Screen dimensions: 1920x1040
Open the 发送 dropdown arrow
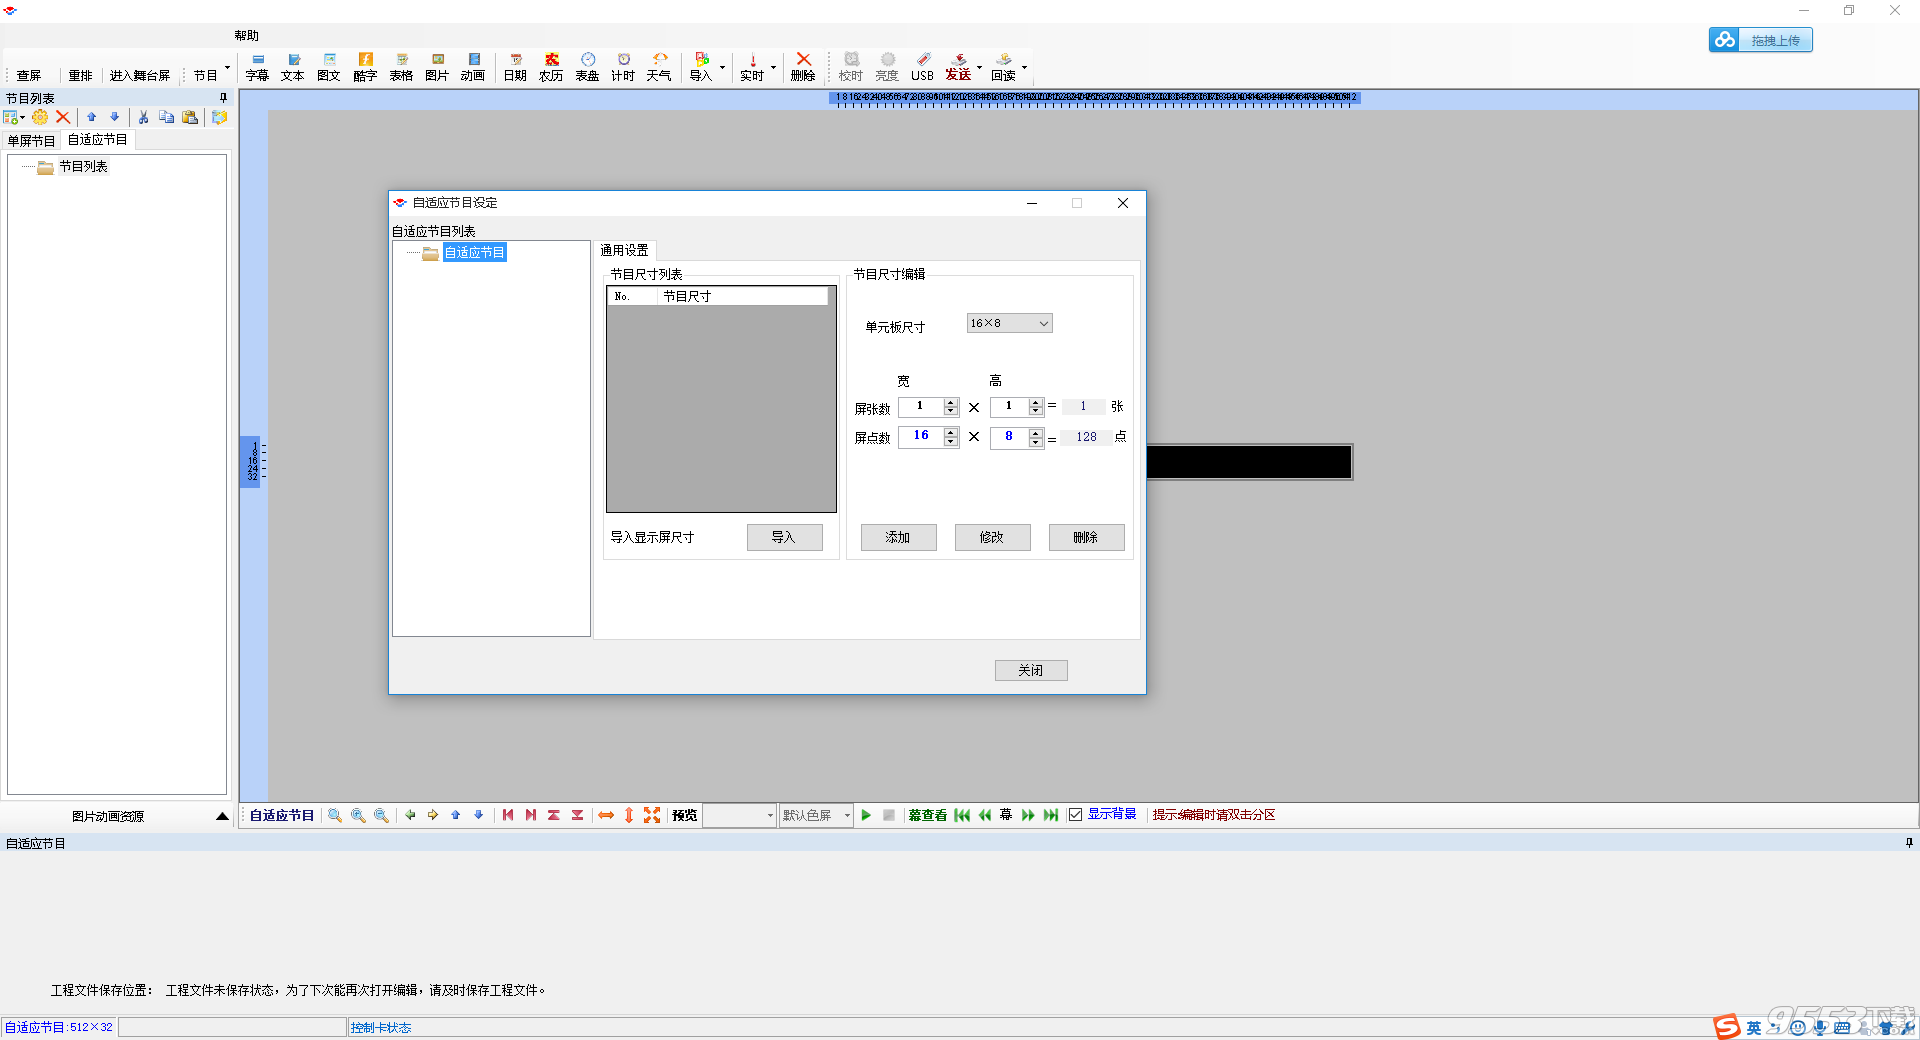coord(979,68)
